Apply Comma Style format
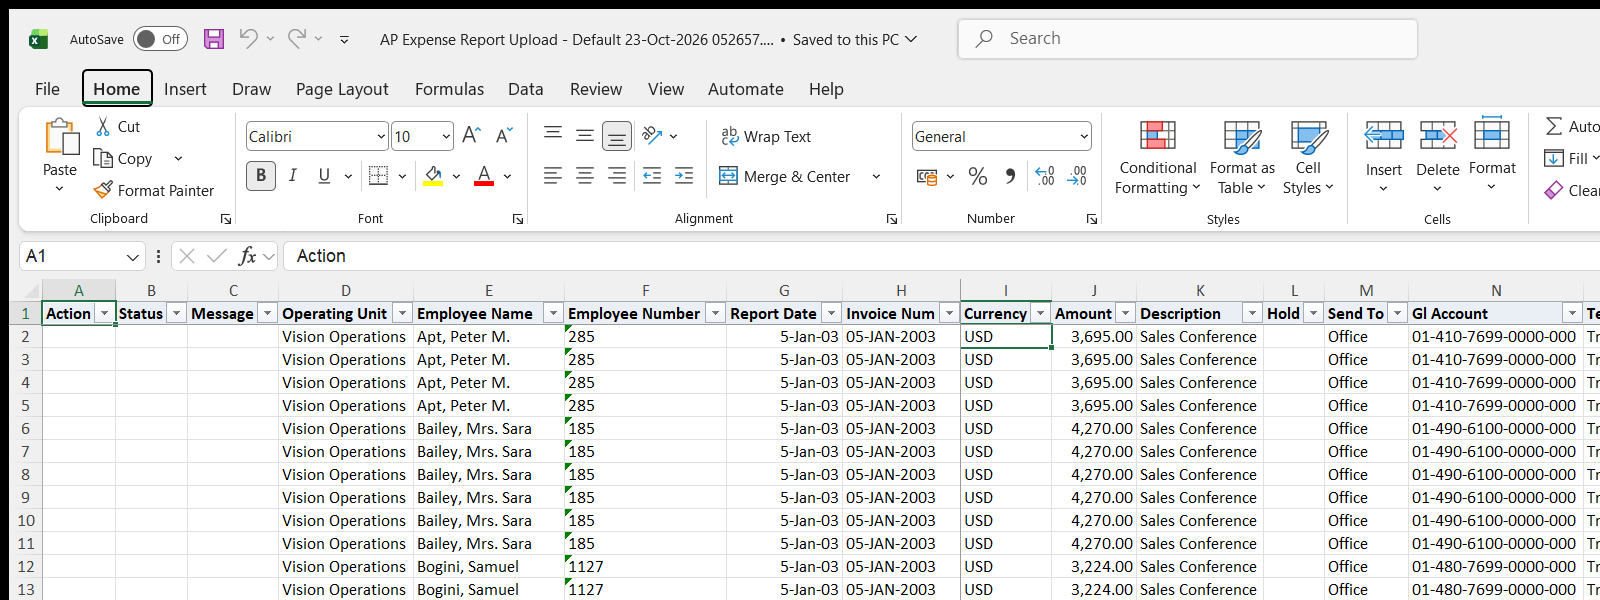 coord(1010,177)
